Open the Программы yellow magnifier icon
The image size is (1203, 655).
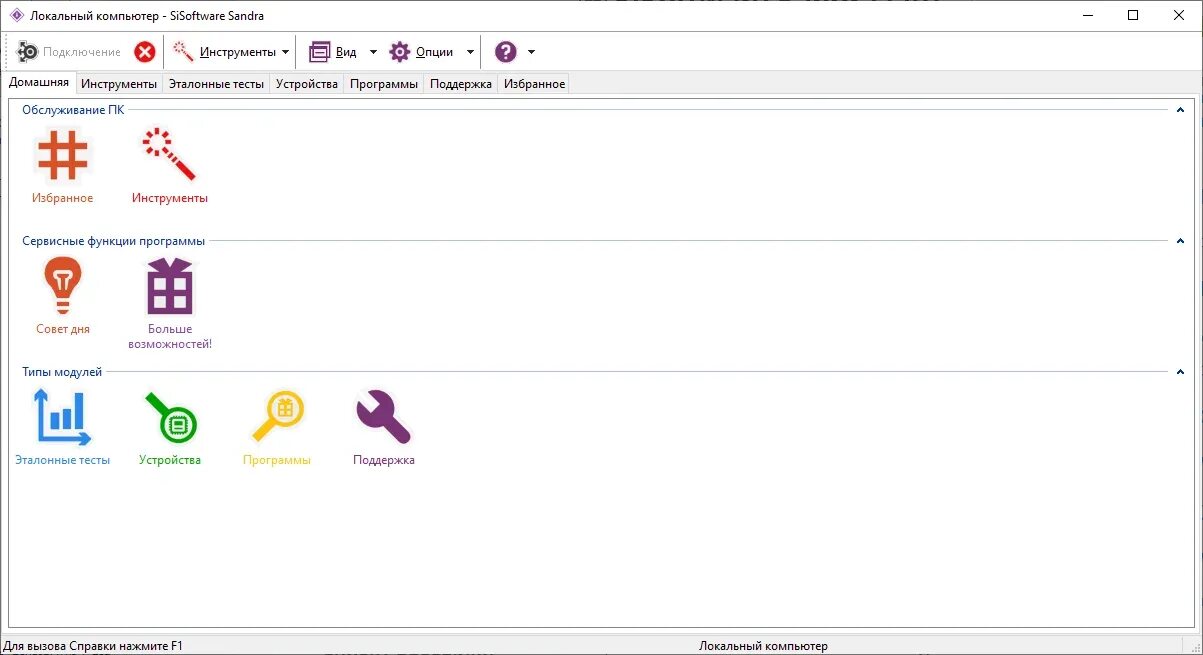277,417
